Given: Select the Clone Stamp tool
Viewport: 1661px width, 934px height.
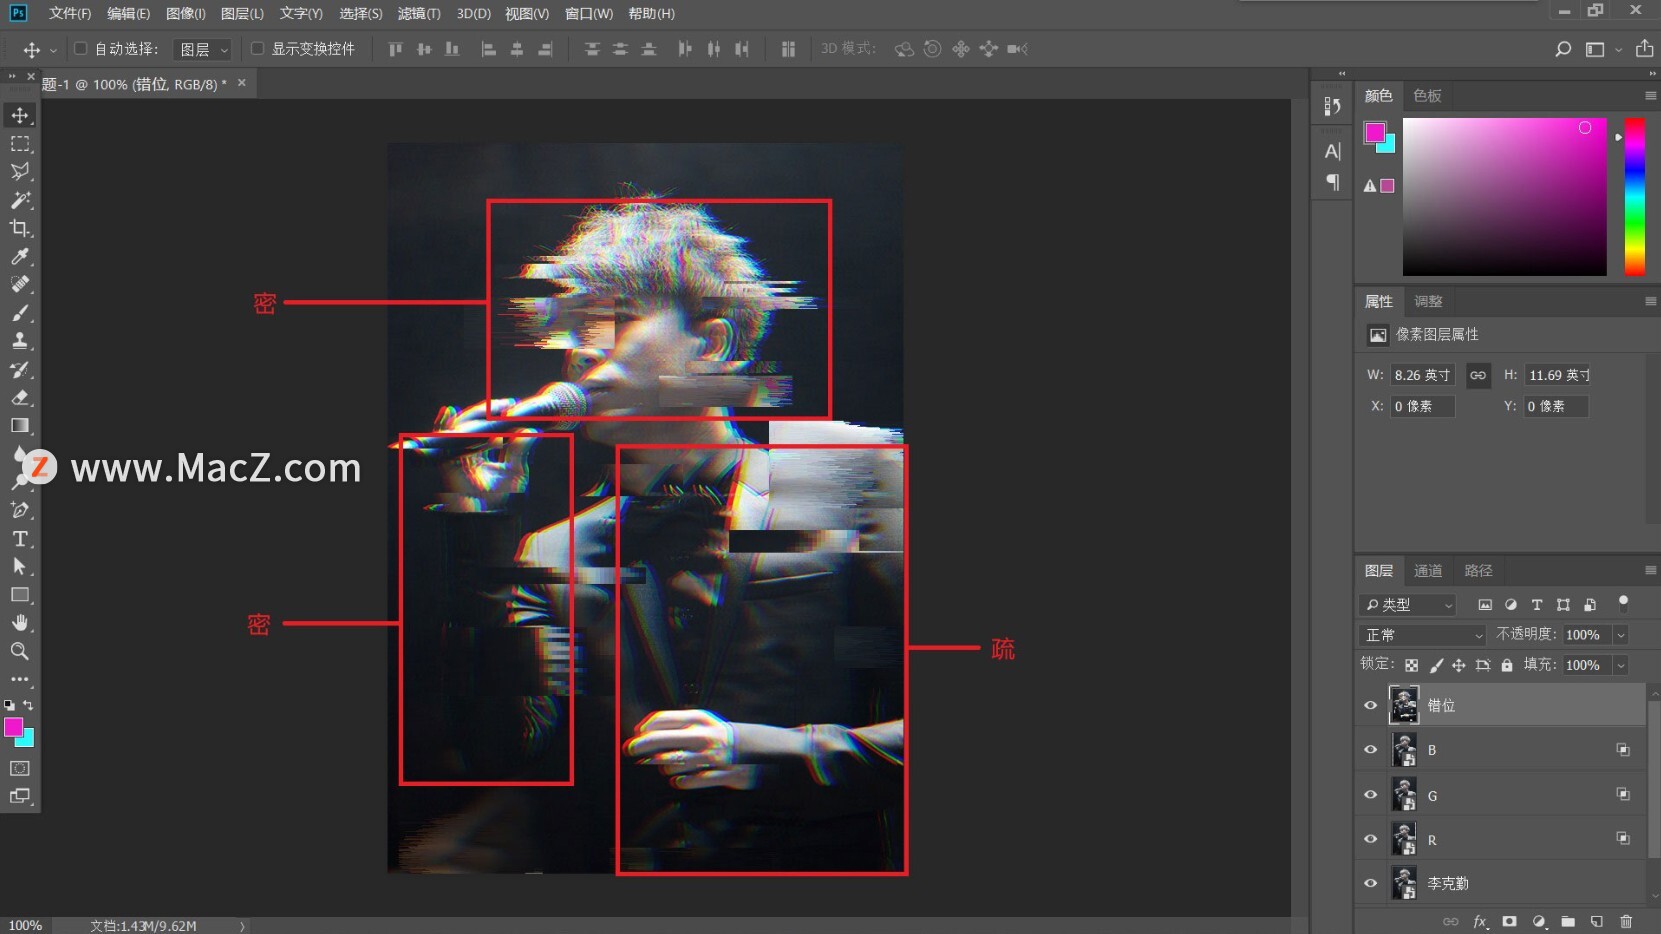Looking at the screenshot, I should point(20,341).
